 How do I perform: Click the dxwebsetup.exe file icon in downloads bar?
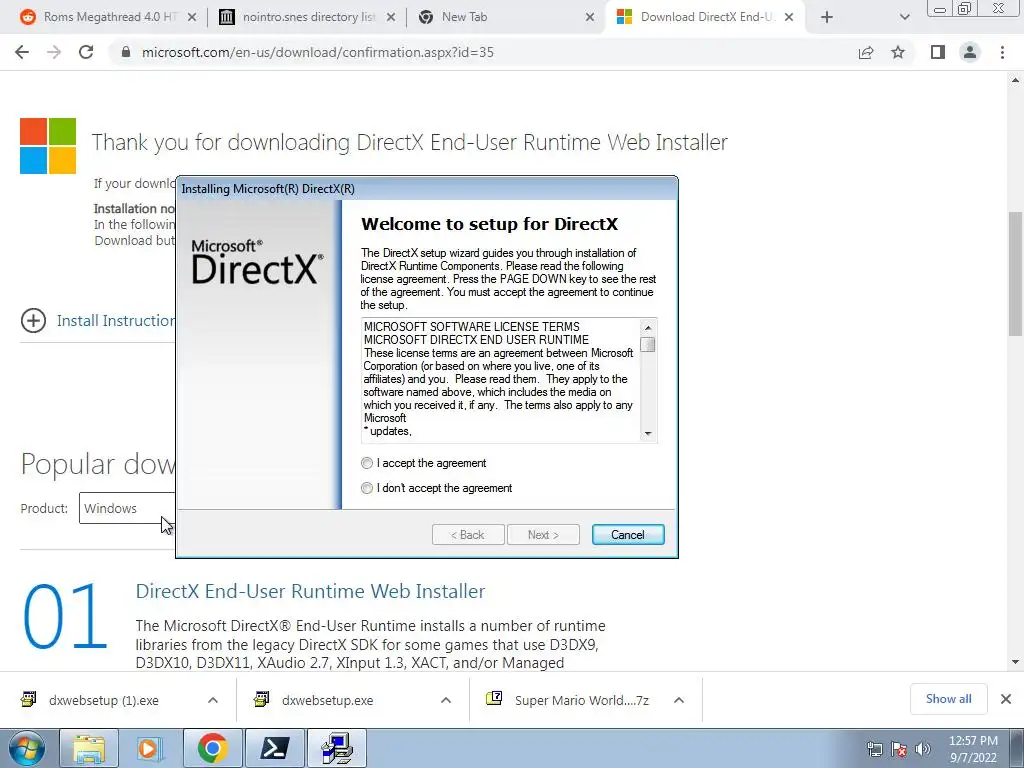(261, 699)
